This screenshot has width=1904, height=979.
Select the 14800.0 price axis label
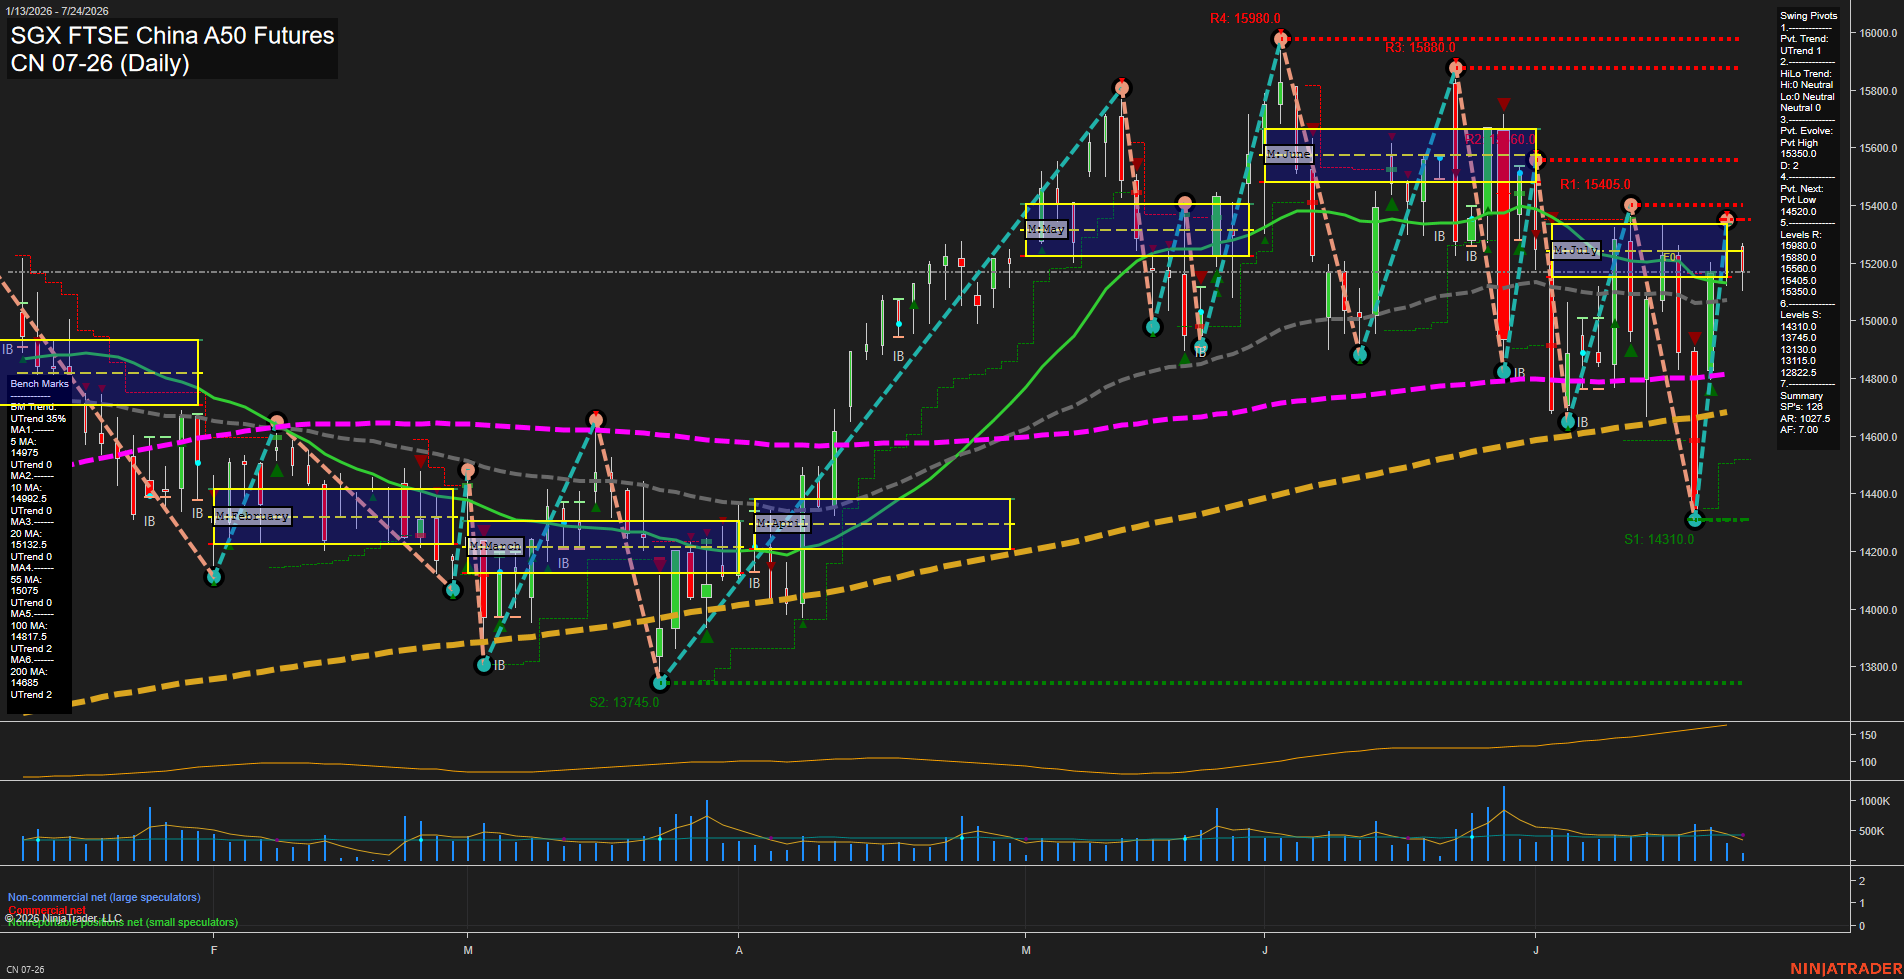(x=1878, y=379)
